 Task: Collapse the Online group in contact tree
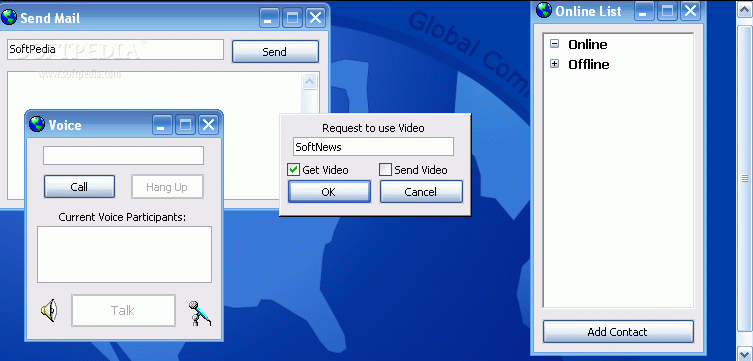[555, 44]
